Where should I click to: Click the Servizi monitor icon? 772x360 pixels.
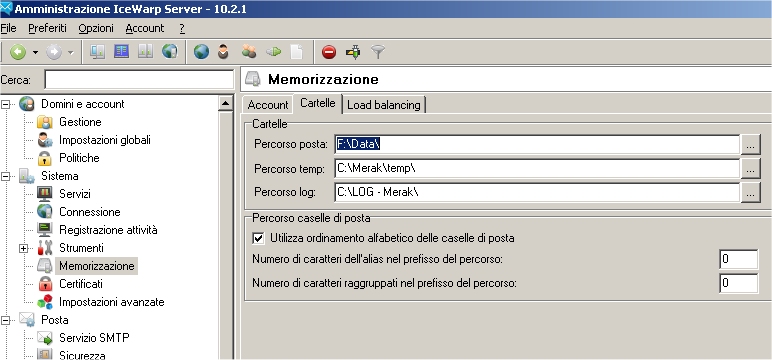tap(45, 194)
